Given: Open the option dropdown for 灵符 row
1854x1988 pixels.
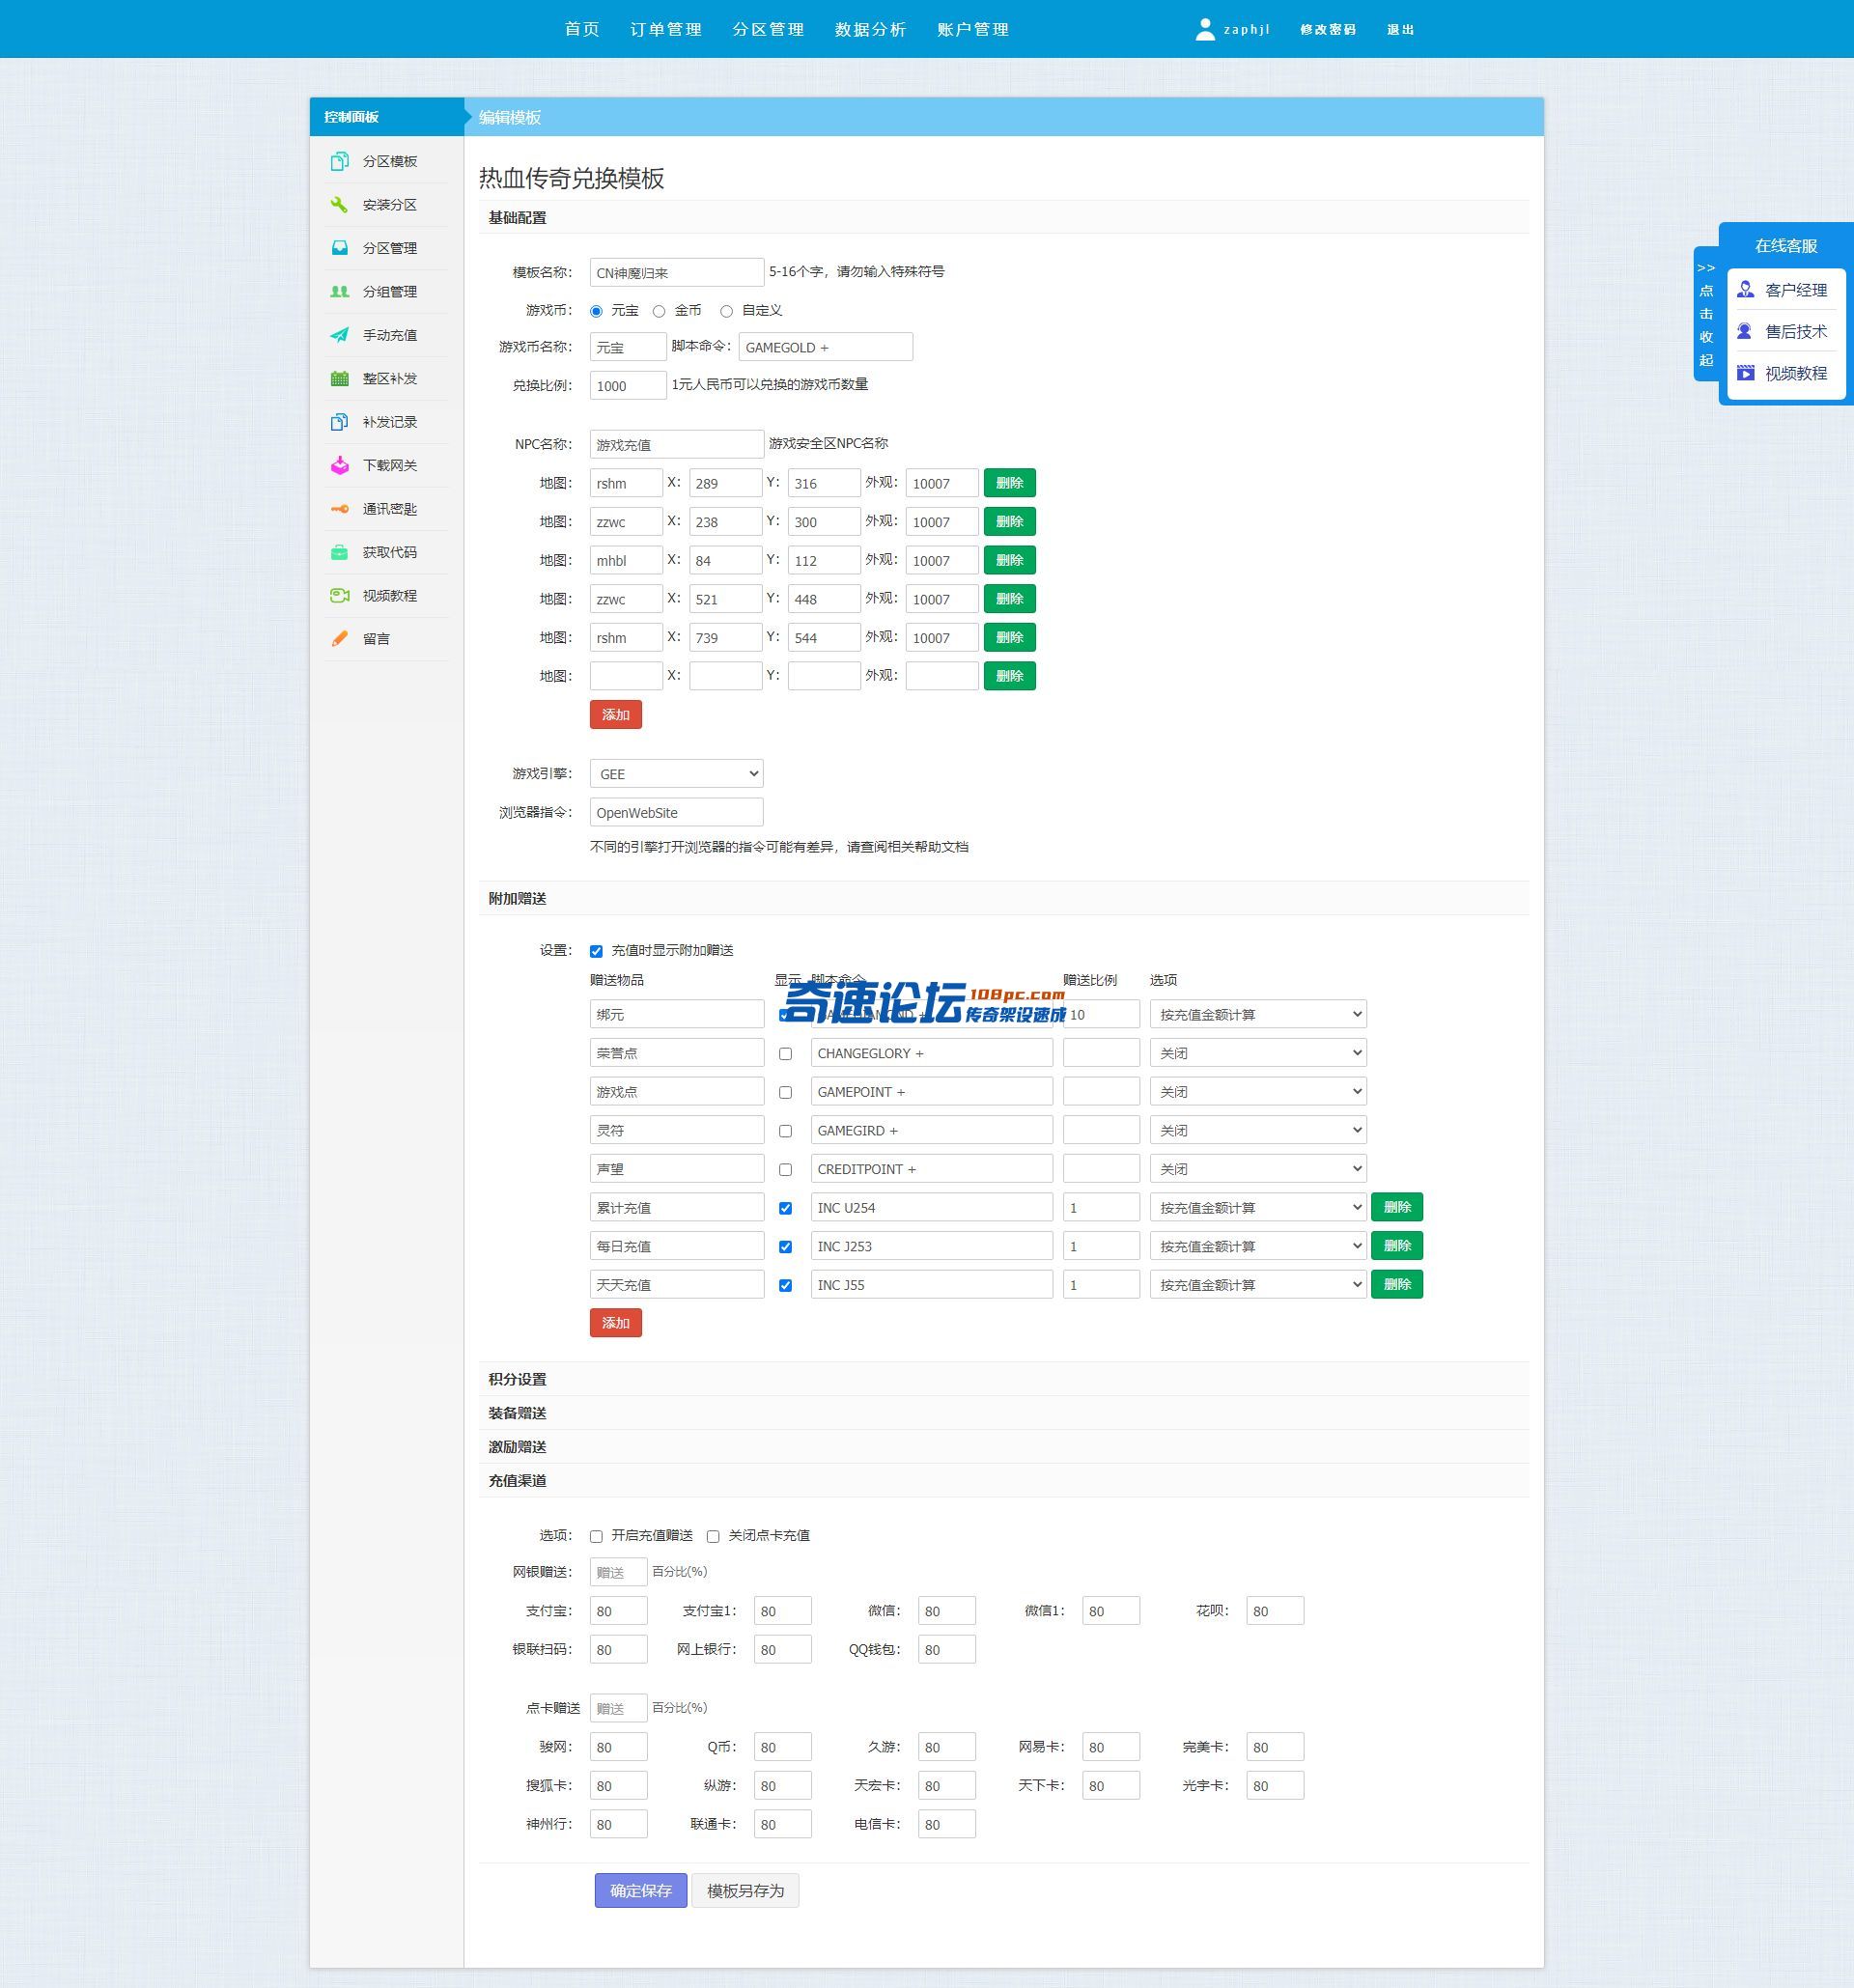Looking at the screenshot, I should 1258,1130.
